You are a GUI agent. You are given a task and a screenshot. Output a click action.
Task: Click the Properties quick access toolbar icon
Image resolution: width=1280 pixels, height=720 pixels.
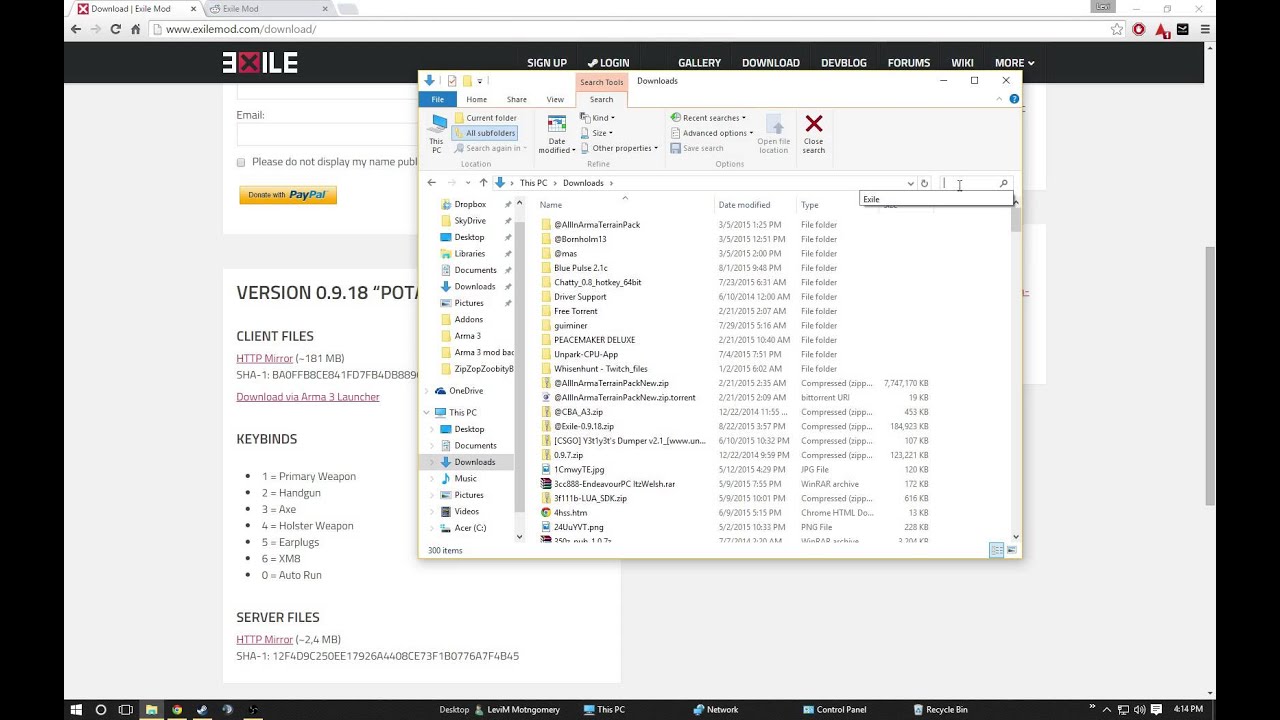pyautogui.click(x=452, y=81)
